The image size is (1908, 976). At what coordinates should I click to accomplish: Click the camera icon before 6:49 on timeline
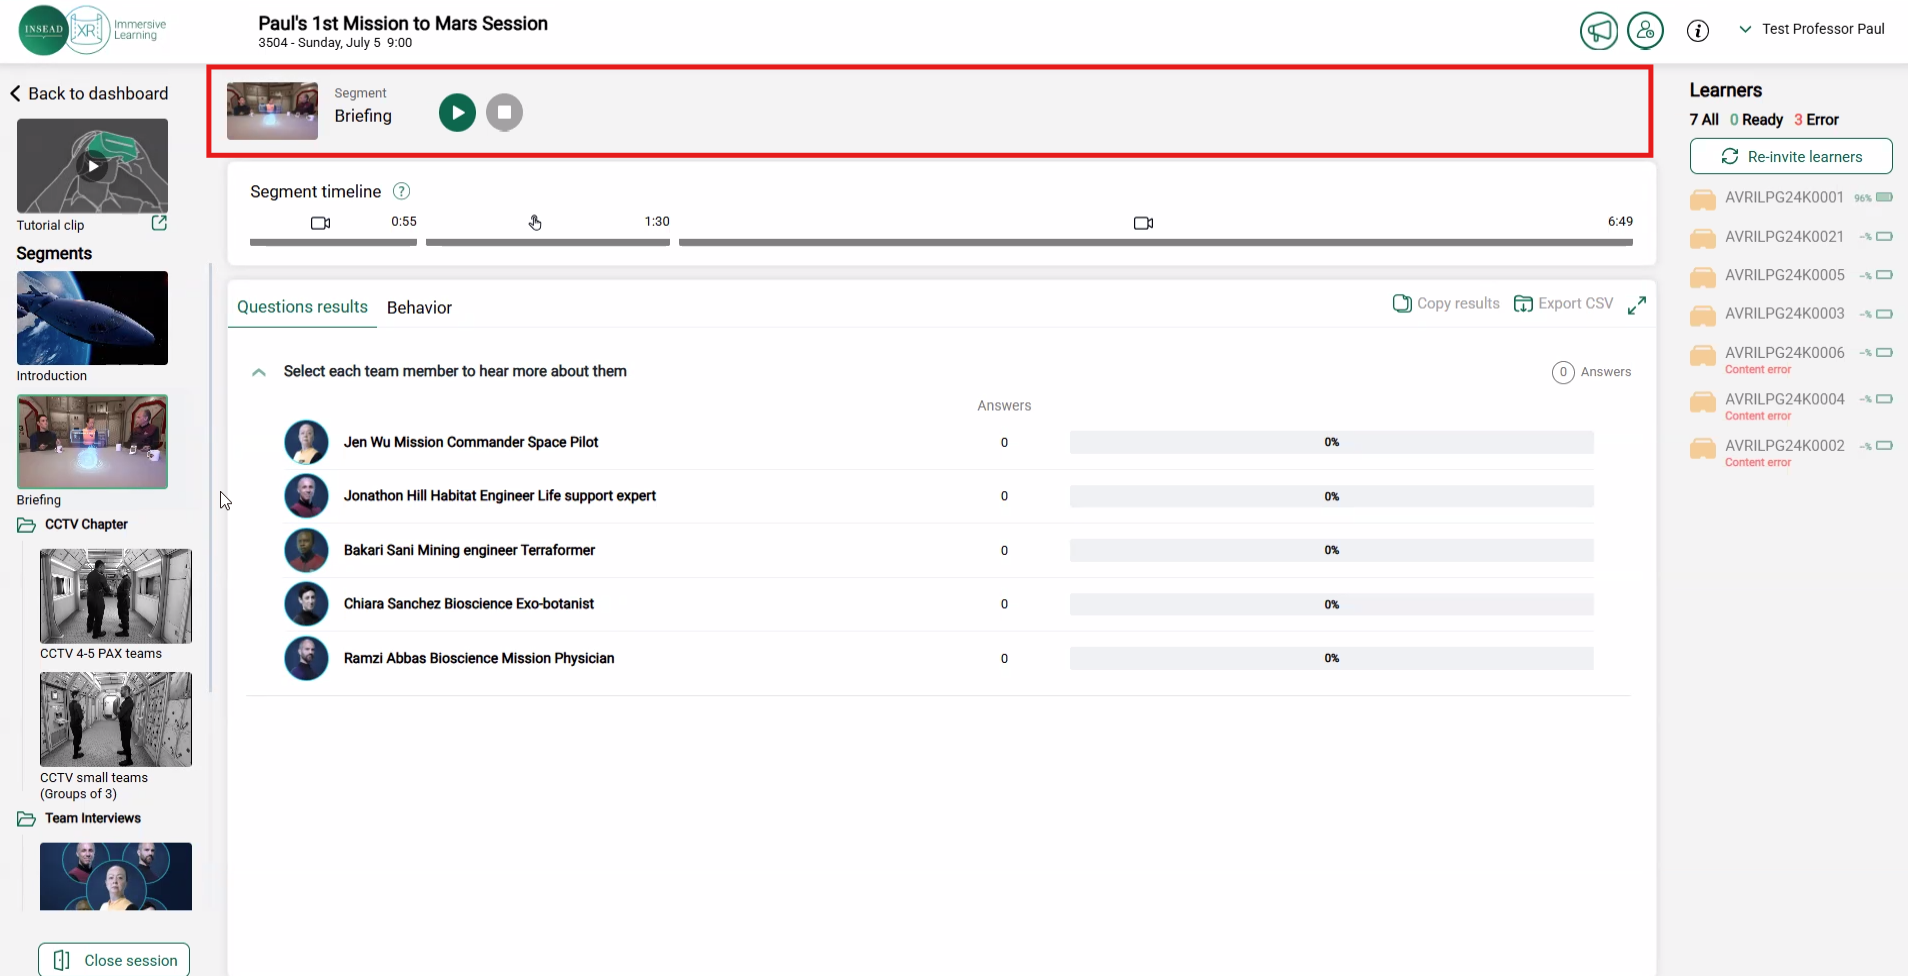click(x=1143, y=223)
